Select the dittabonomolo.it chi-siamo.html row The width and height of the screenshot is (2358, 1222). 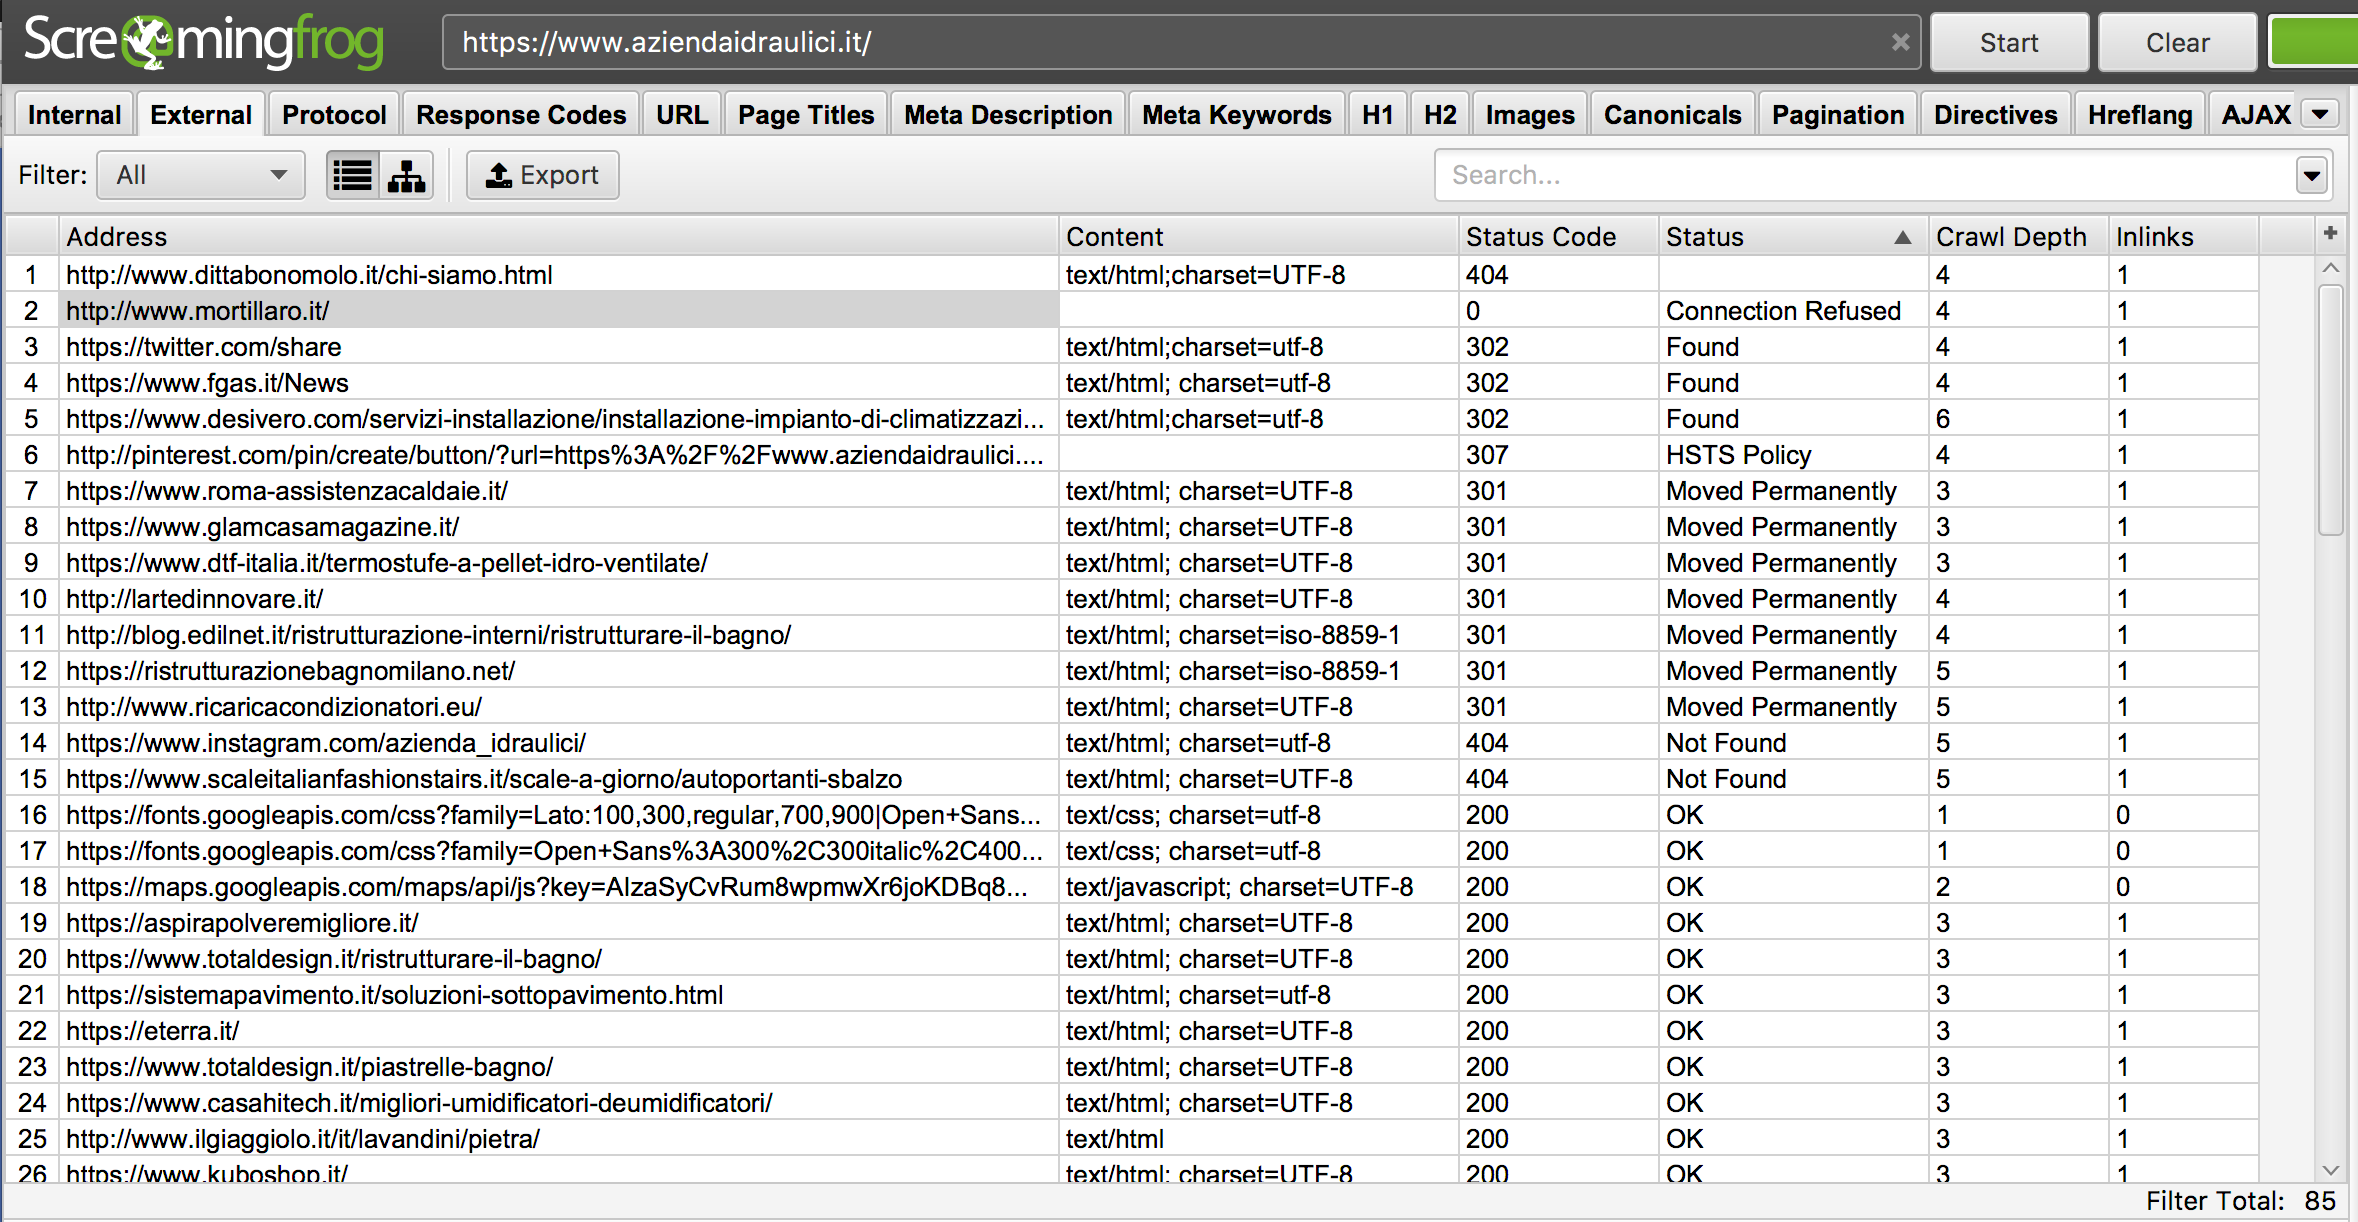pos(1132,274)
